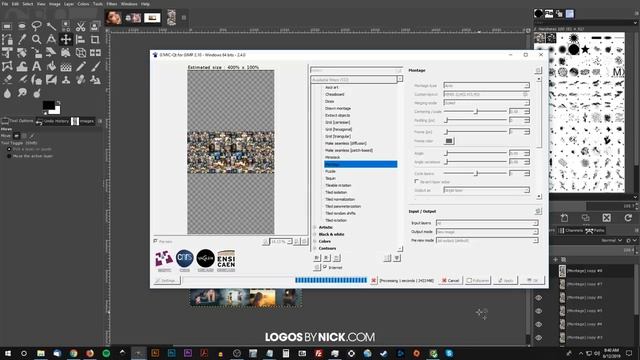Click the Cancel button
Screen dimensions: 640x360
coord(451,280)
